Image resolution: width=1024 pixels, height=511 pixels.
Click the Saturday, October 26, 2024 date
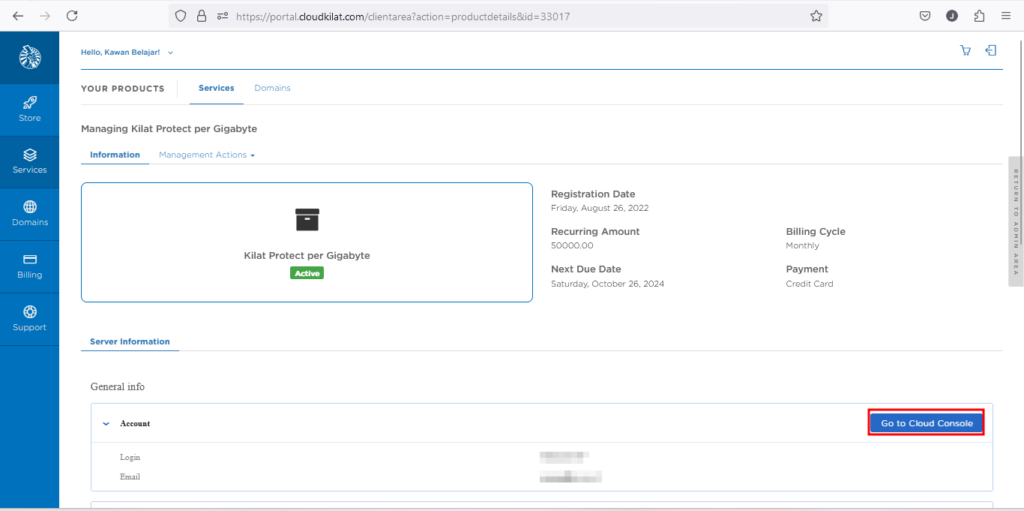[x=608, y=284]
